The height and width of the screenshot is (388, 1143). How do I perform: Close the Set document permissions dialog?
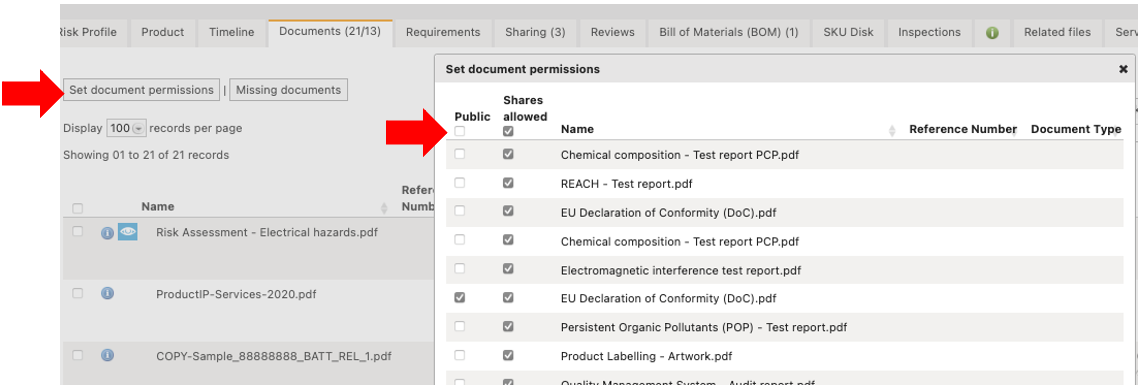pyautogui.click(x=1123, y=69)
